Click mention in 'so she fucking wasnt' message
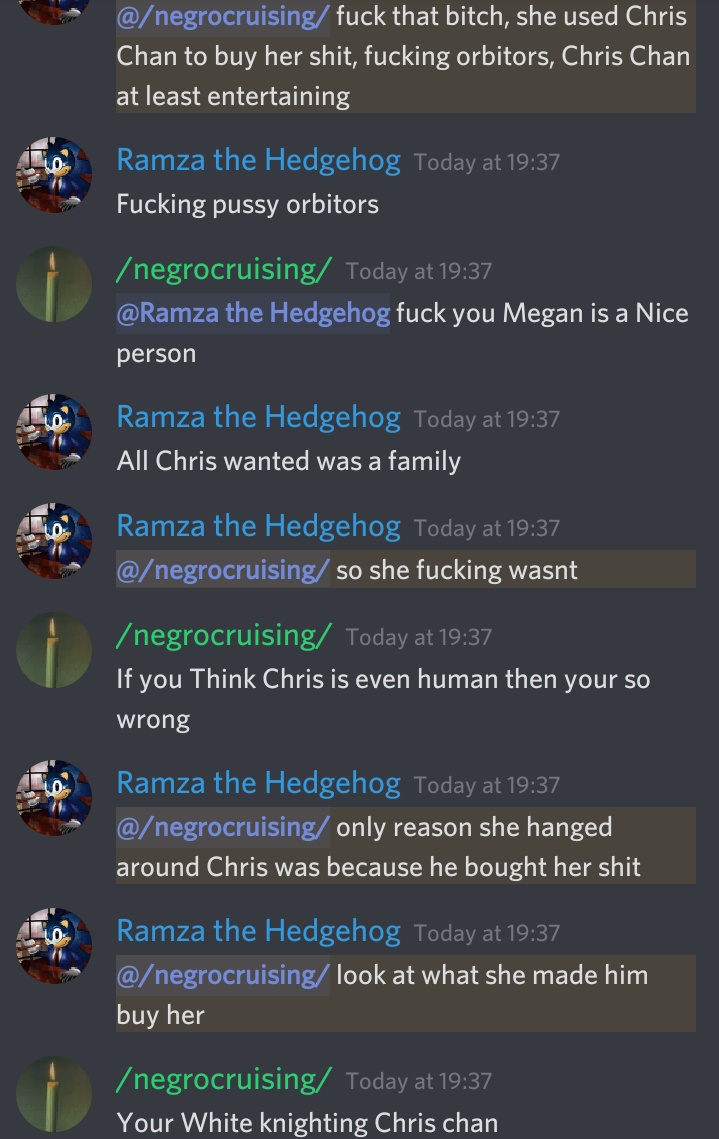Image resolution: width=719 pixels, height=1139 pixels. coord(222,570)
